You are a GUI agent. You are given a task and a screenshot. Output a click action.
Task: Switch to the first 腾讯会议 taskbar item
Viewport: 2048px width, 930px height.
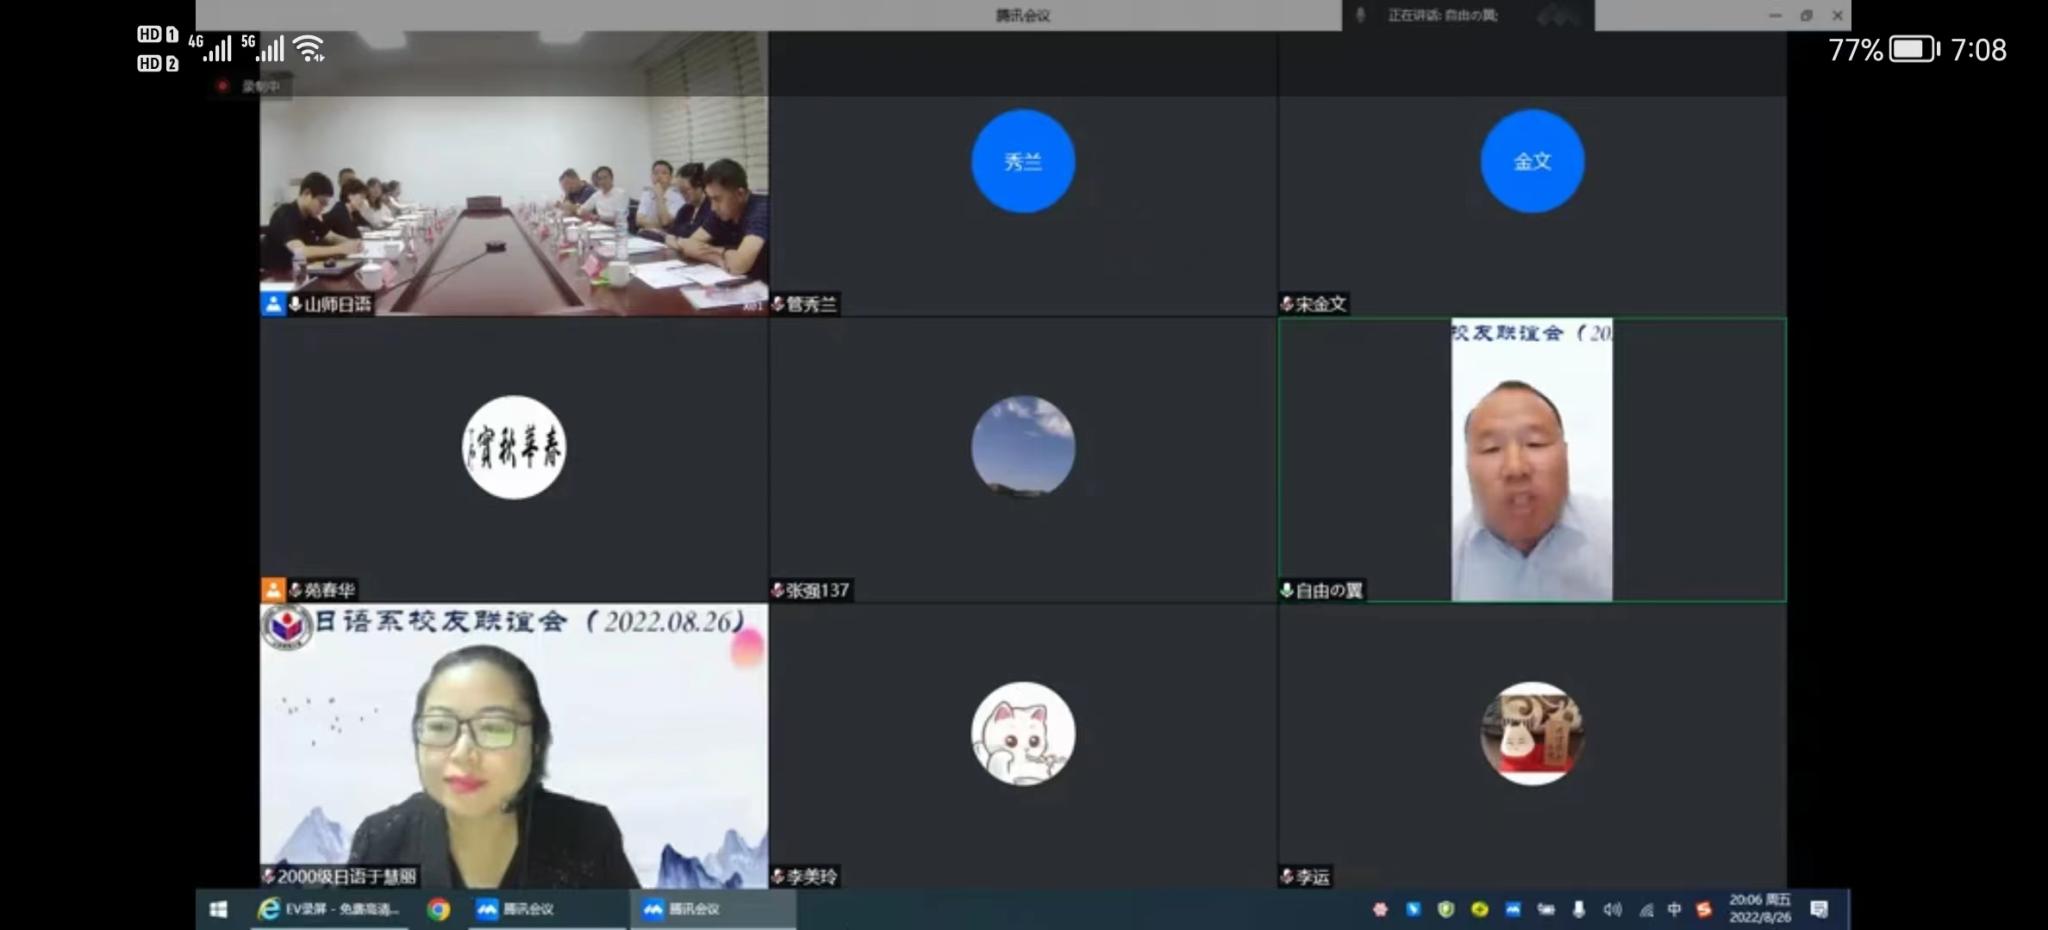point(517,909)
